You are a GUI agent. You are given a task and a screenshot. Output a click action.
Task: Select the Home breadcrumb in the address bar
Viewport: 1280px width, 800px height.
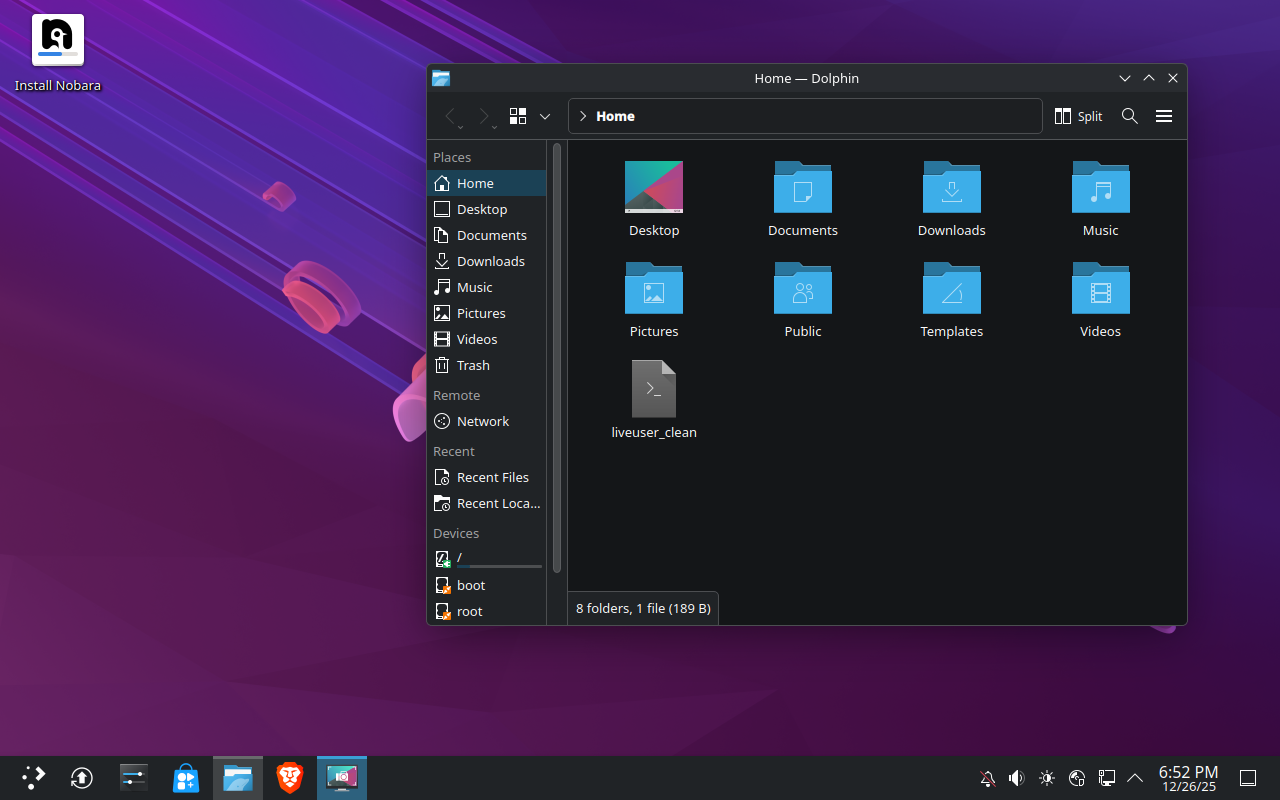click(615, 116)
